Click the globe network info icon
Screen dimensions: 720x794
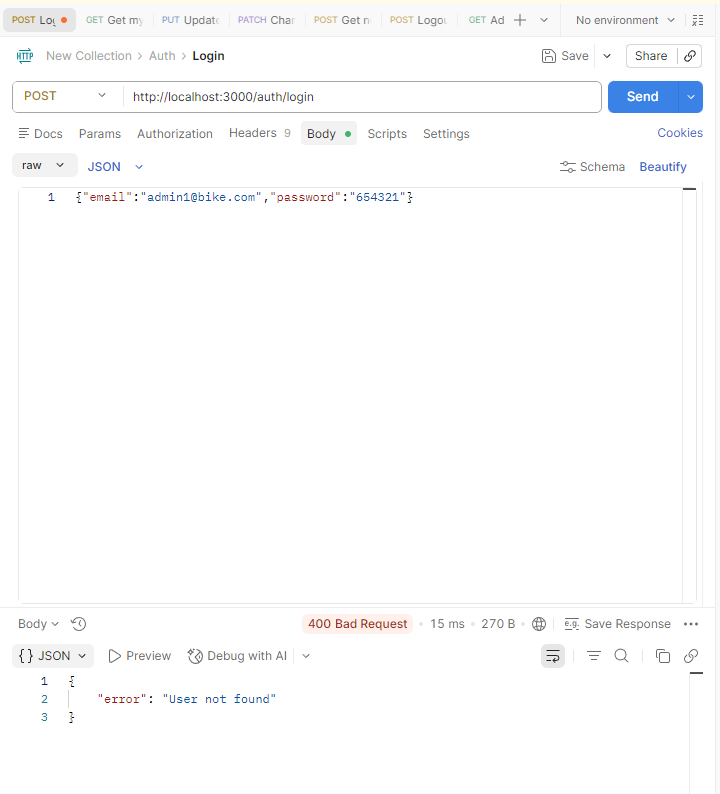pyautogui.click(x=539, y=624)
